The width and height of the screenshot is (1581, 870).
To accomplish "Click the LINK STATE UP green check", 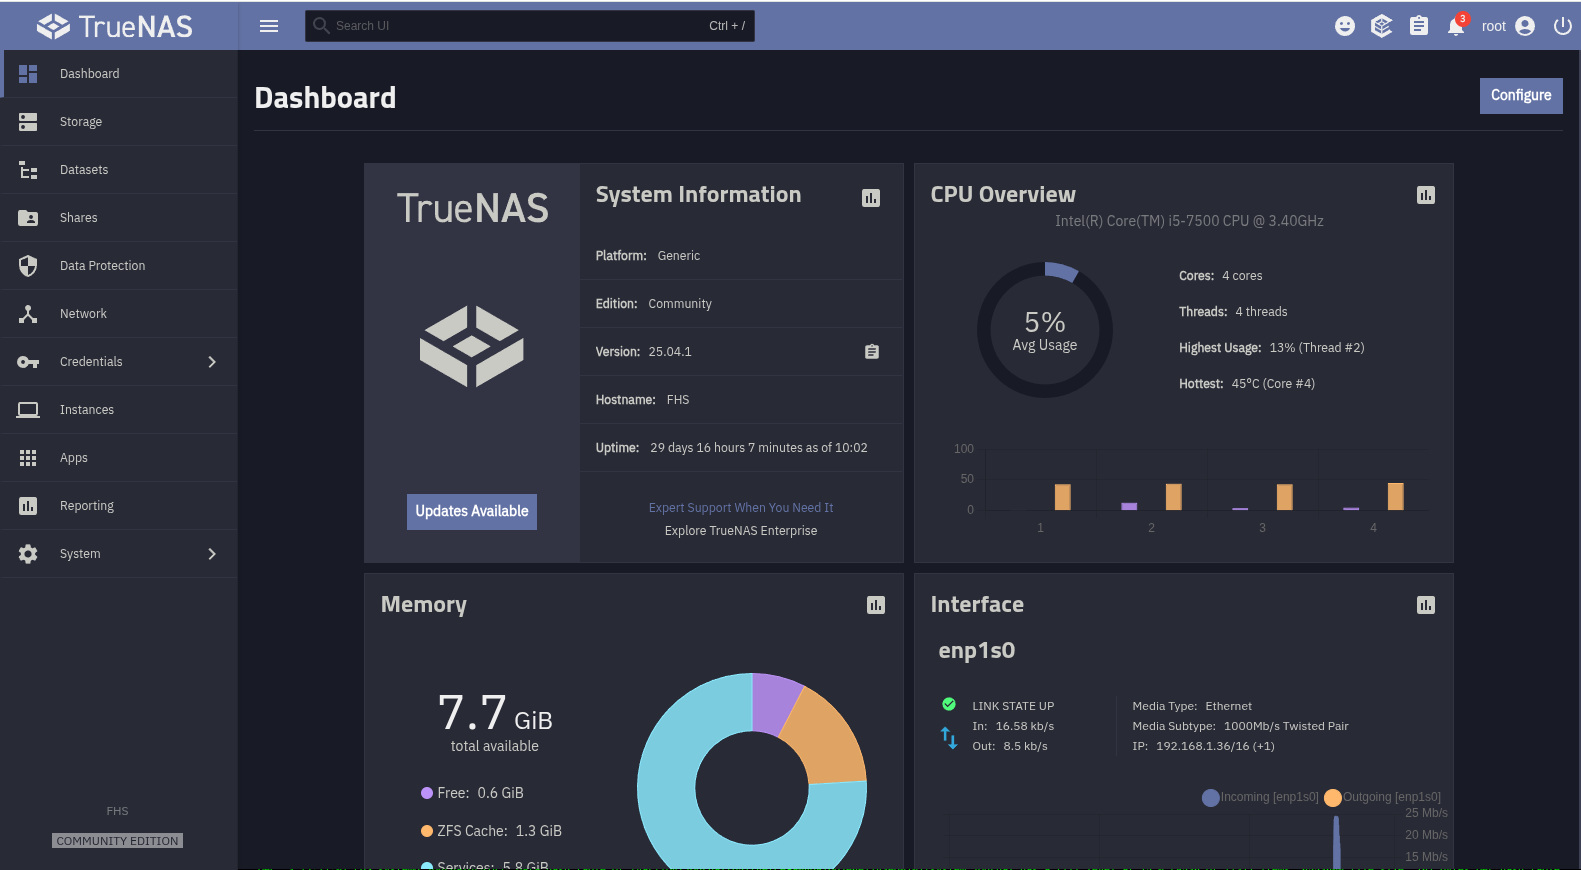I will [949, 704].
